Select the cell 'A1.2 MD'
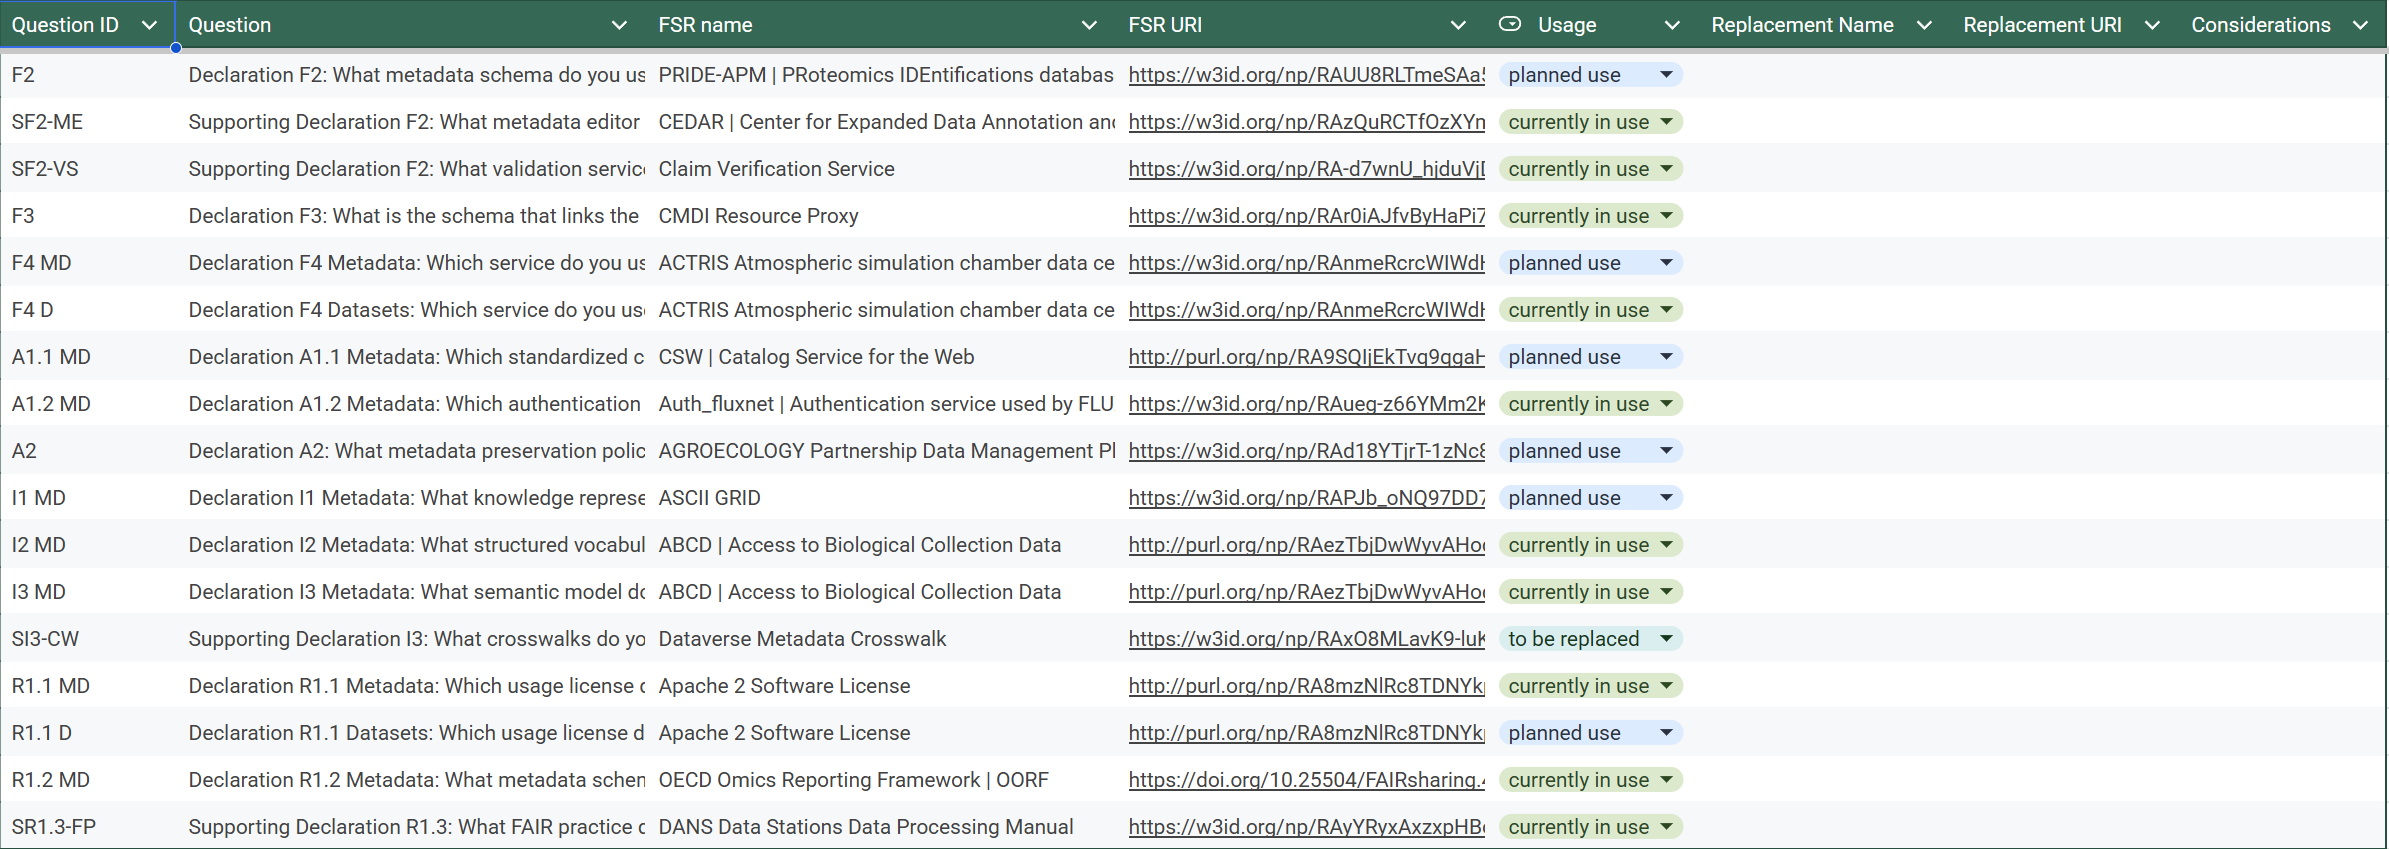Screen dimensions: 2389x849 88,404
